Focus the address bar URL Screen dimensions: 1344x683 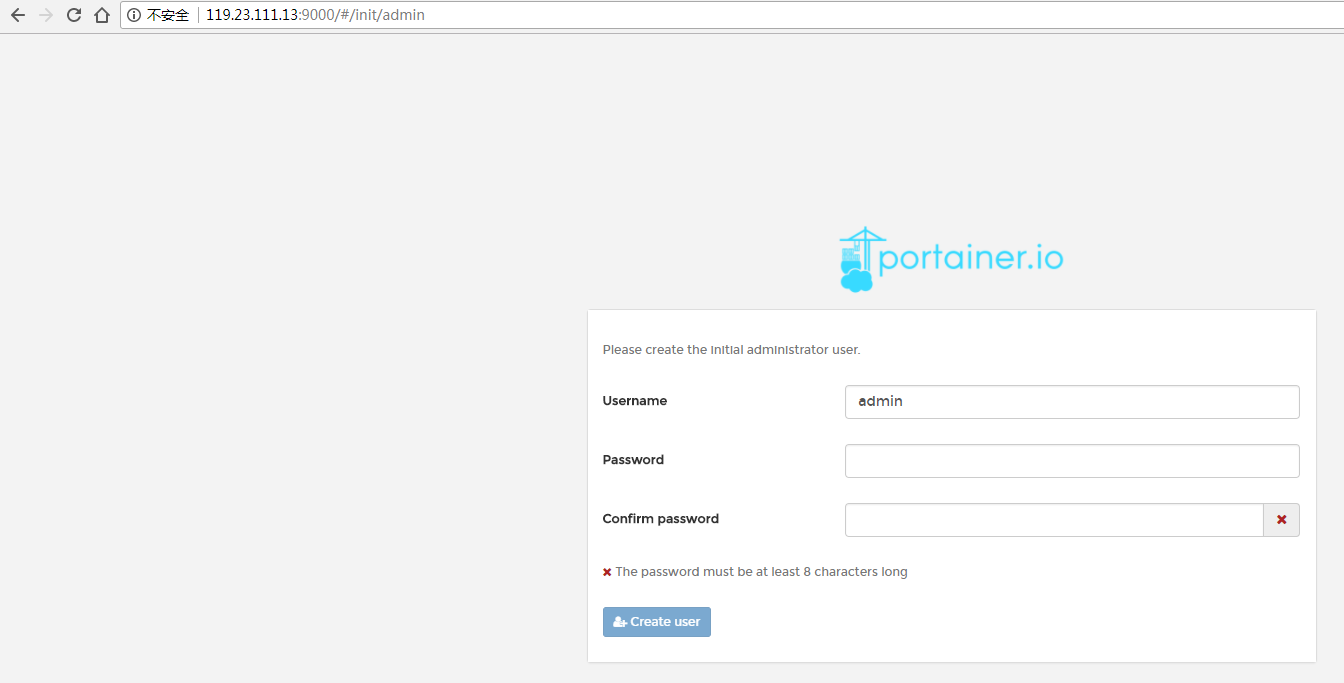tap(315, 15)
